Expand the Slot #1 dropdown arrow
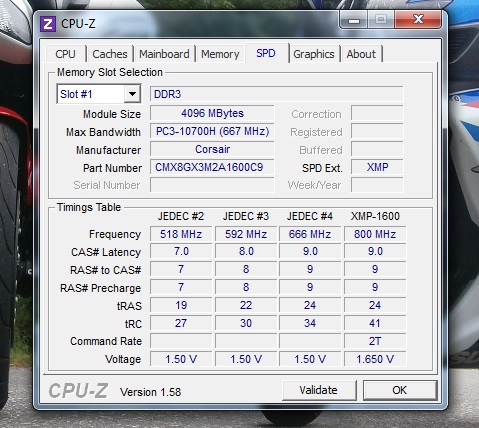This screenshot has height=428, width=479. coord(132,94)
